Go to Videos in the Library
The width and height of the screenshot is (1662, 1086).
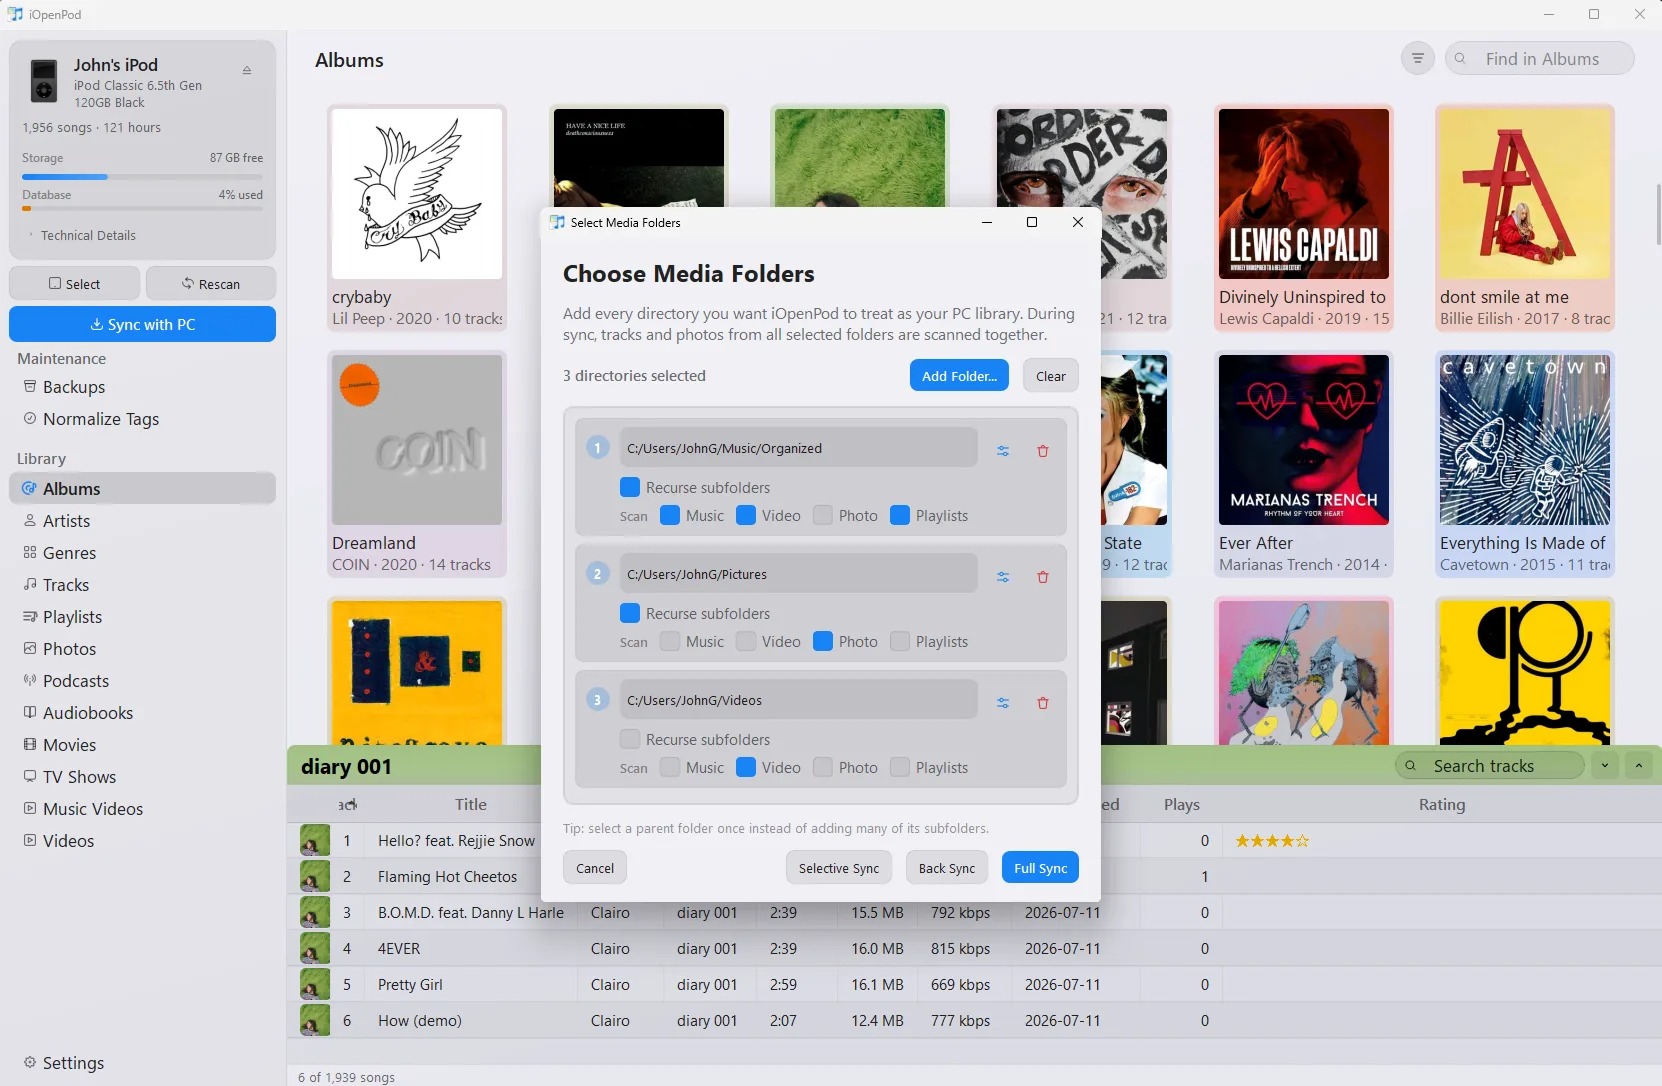pyautogui.click(x=142, y=841)
